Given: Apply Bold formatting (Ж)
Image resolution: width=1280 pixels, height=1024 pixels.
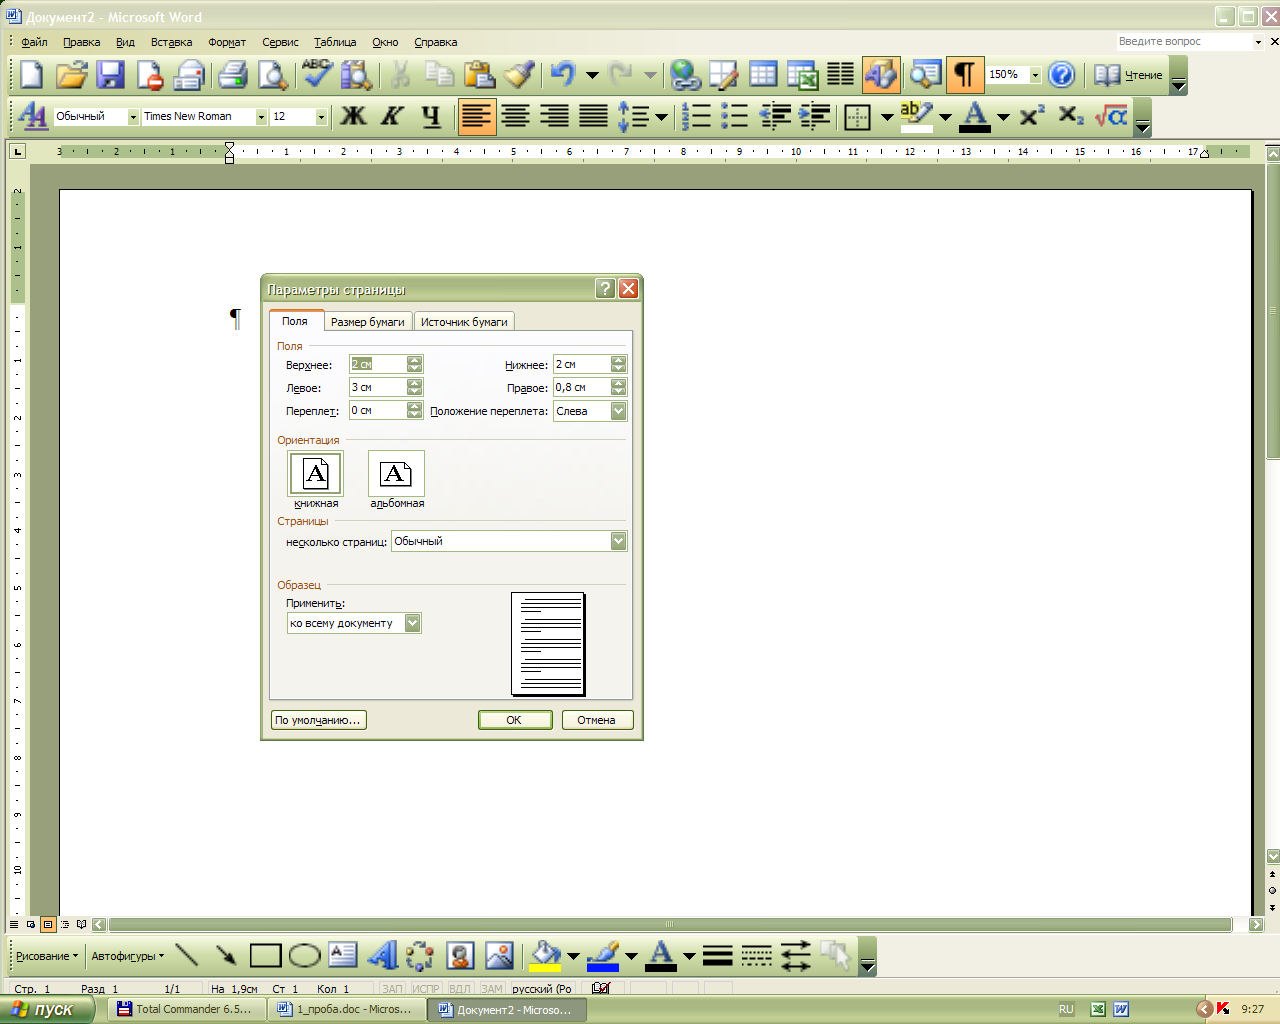Looking at the screenshot, I should click(x=353, y=116).
